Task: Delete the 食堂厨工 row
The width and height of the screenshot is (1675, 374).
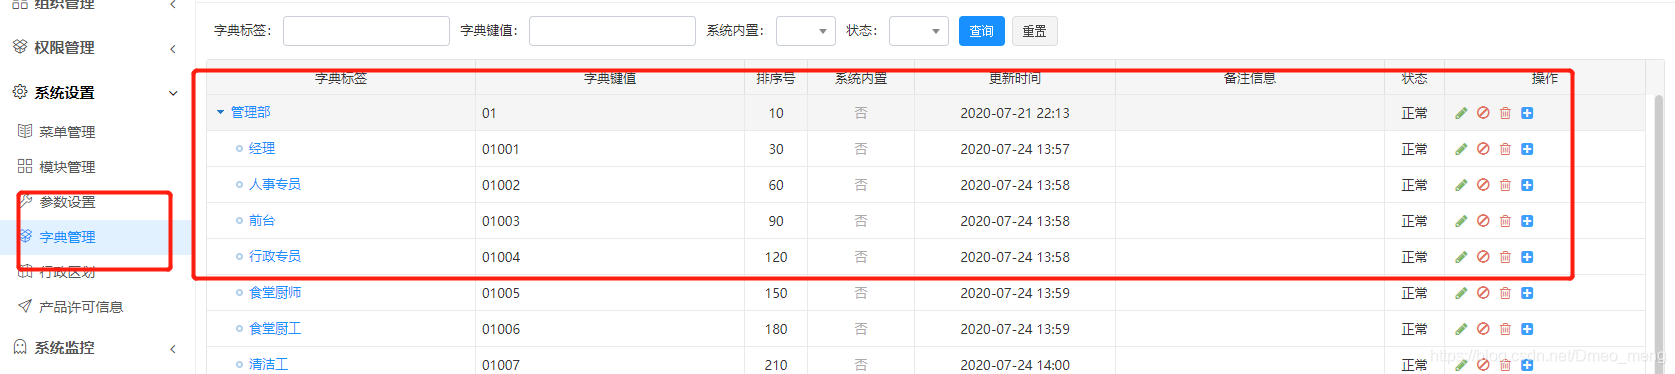Action: click(1505, 329)
